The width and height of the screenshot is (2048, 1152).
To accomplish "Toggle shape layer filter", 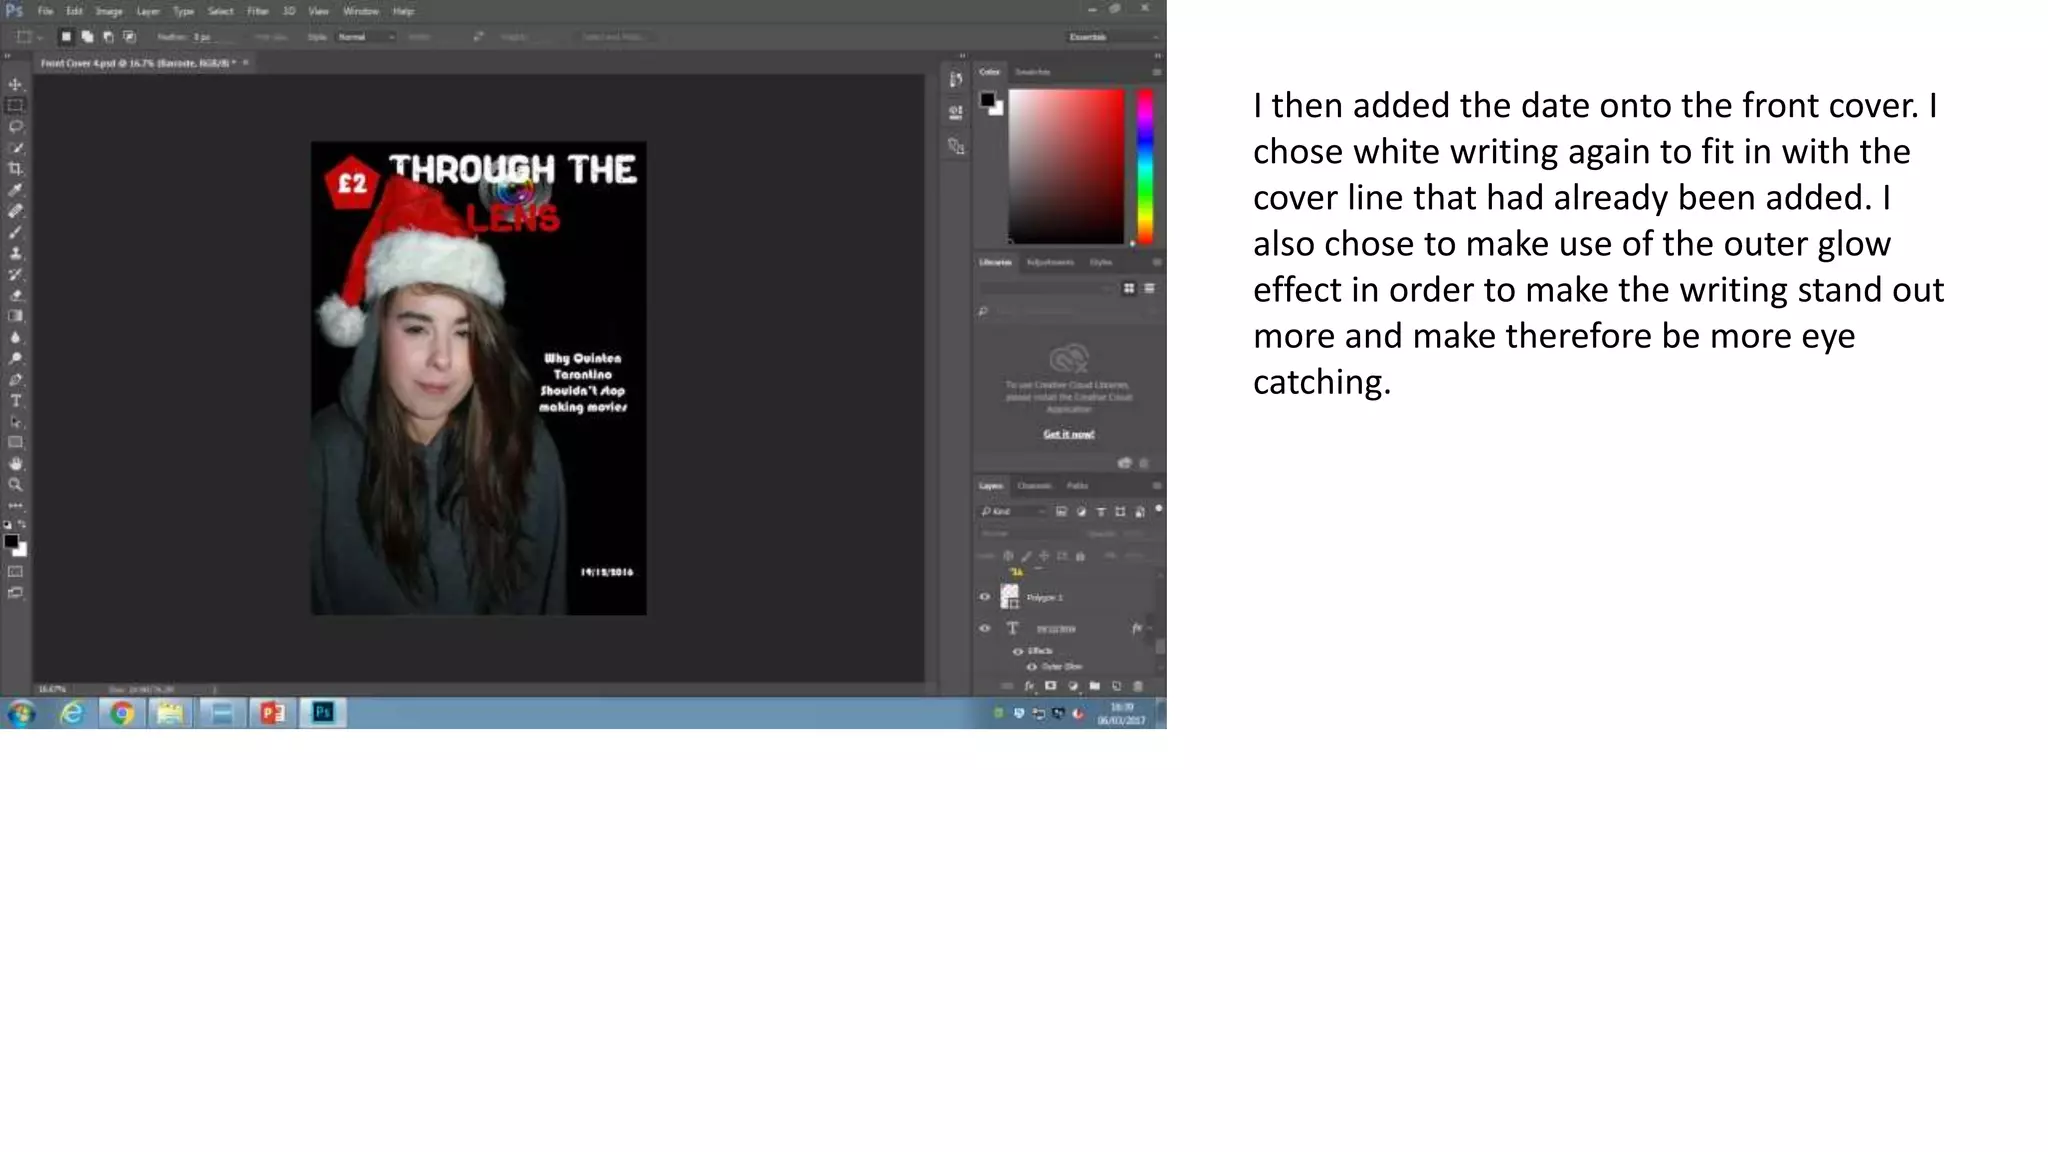I will (x=1120, y=511).
